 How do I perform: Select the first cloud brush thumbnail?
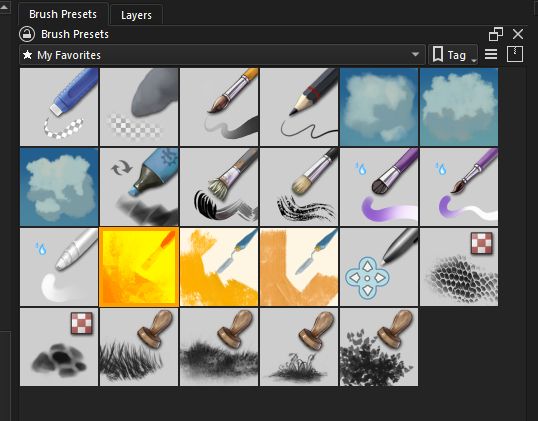tap(379, 107)
